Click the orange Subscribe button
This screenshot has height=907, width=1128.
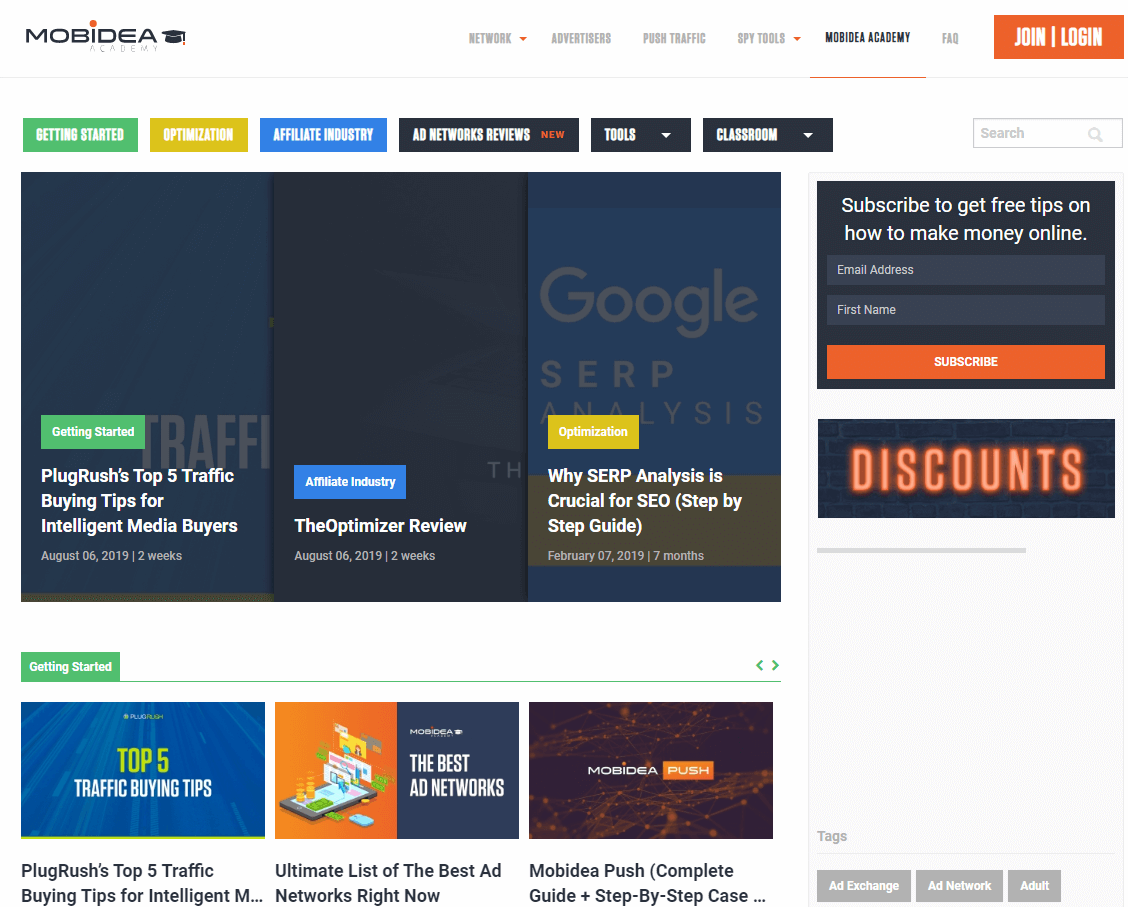[965, 362]
